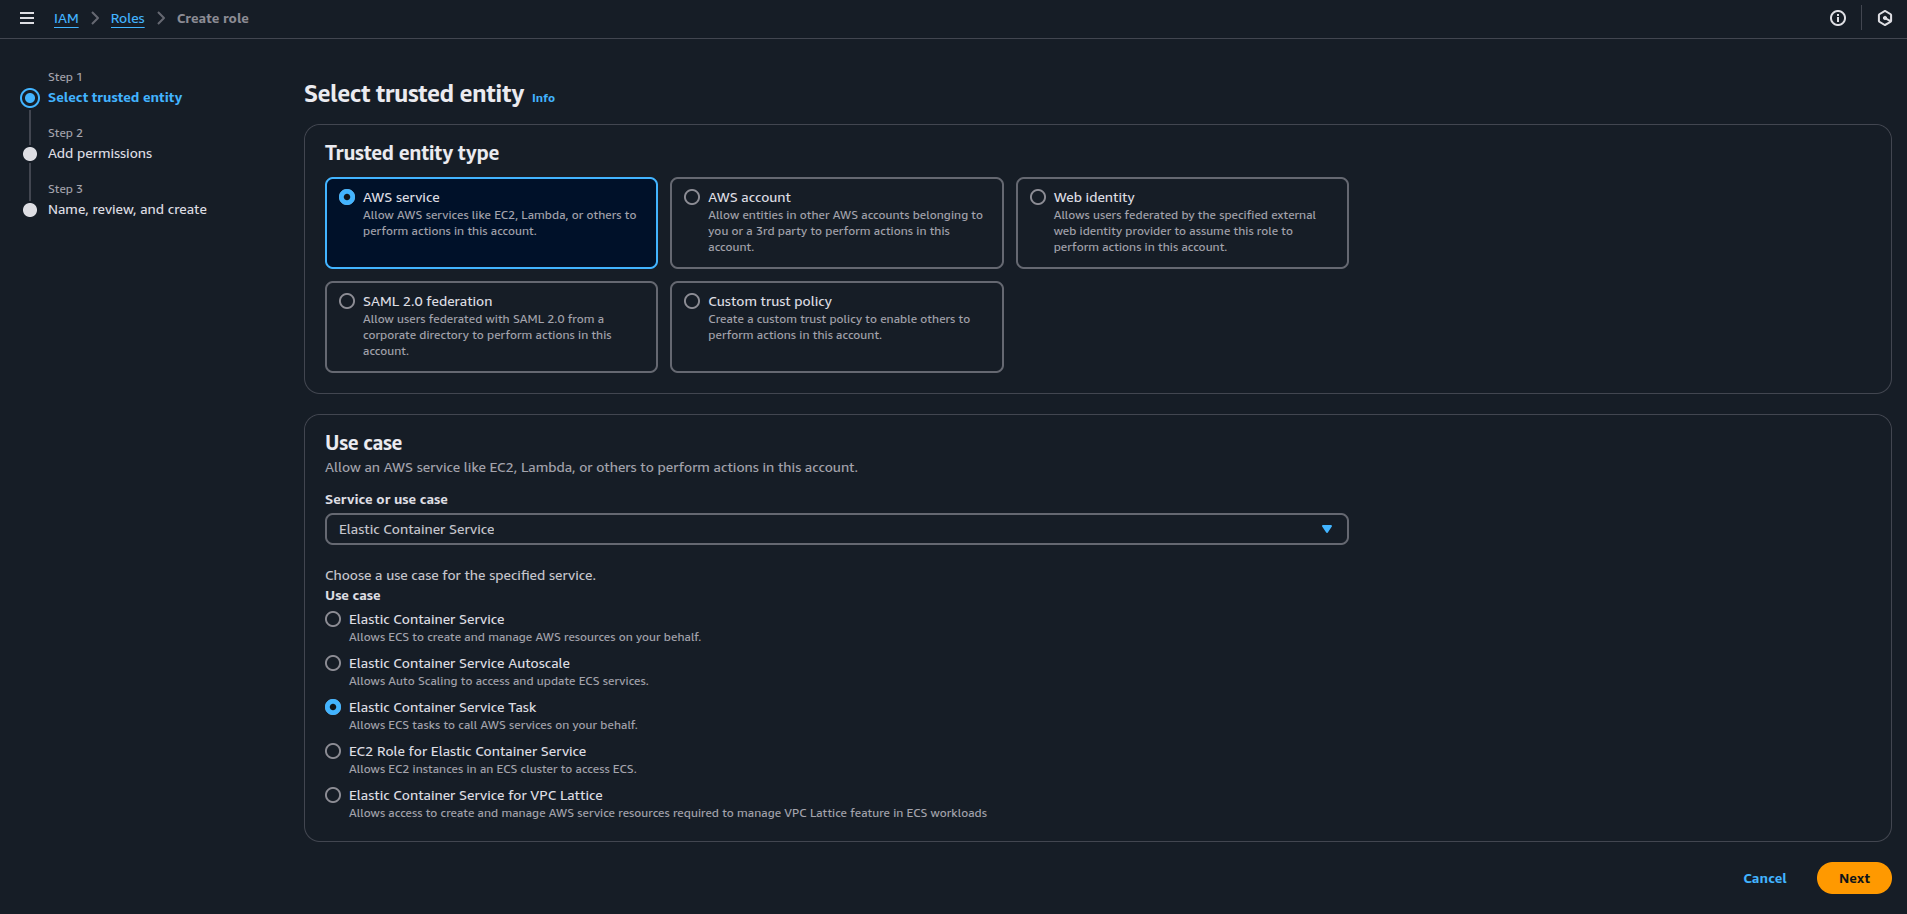Select Custom trust policy option

click(692, 301)
